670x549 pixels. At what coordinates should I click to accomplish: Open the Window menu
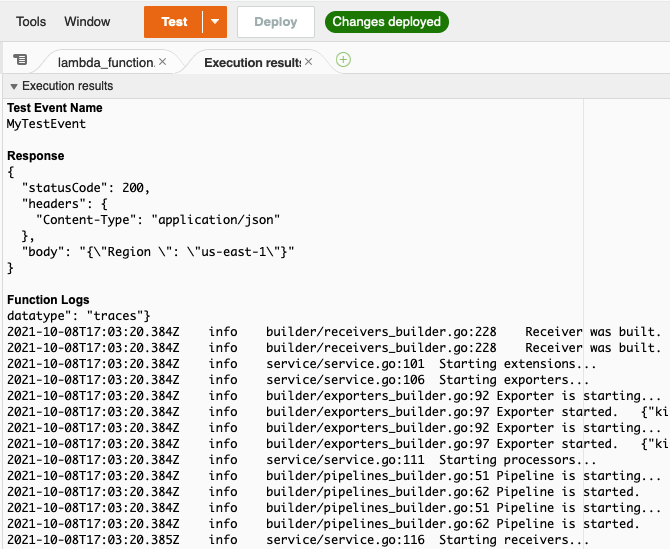click(x=87, y=21)
